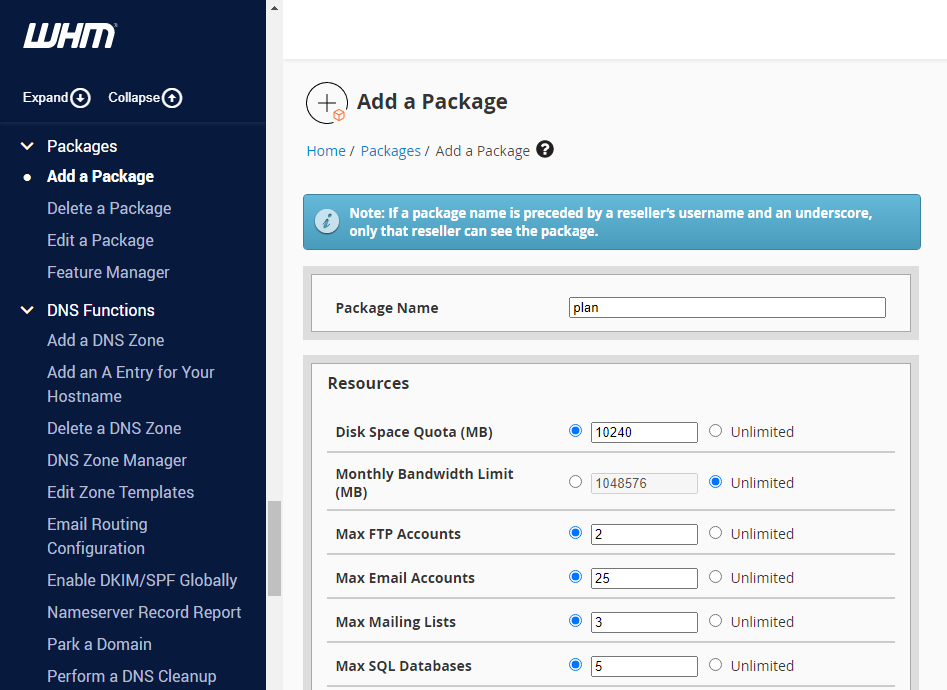The height and width of the screenshot is (690, 947).
Task: Select Max Mailing Lists numeric value radio
Action: pyautogui.click(x=576, y=621)
